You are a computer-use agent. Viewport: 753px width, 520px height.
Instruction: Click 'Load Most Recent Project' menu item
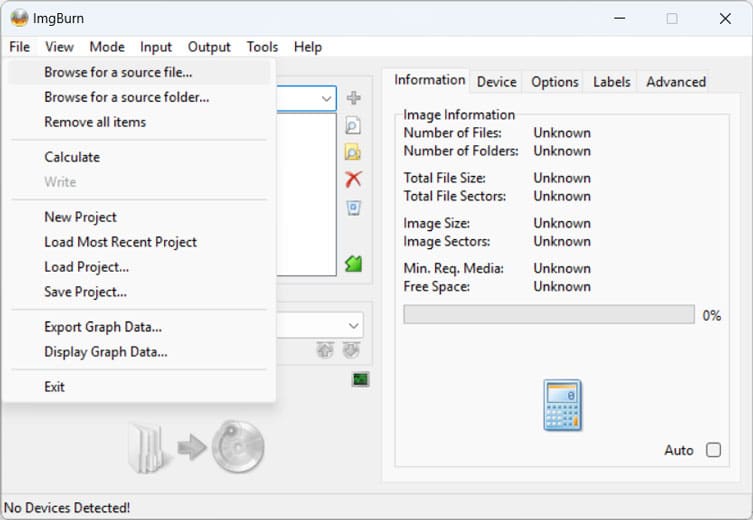(x=120, y=242)
